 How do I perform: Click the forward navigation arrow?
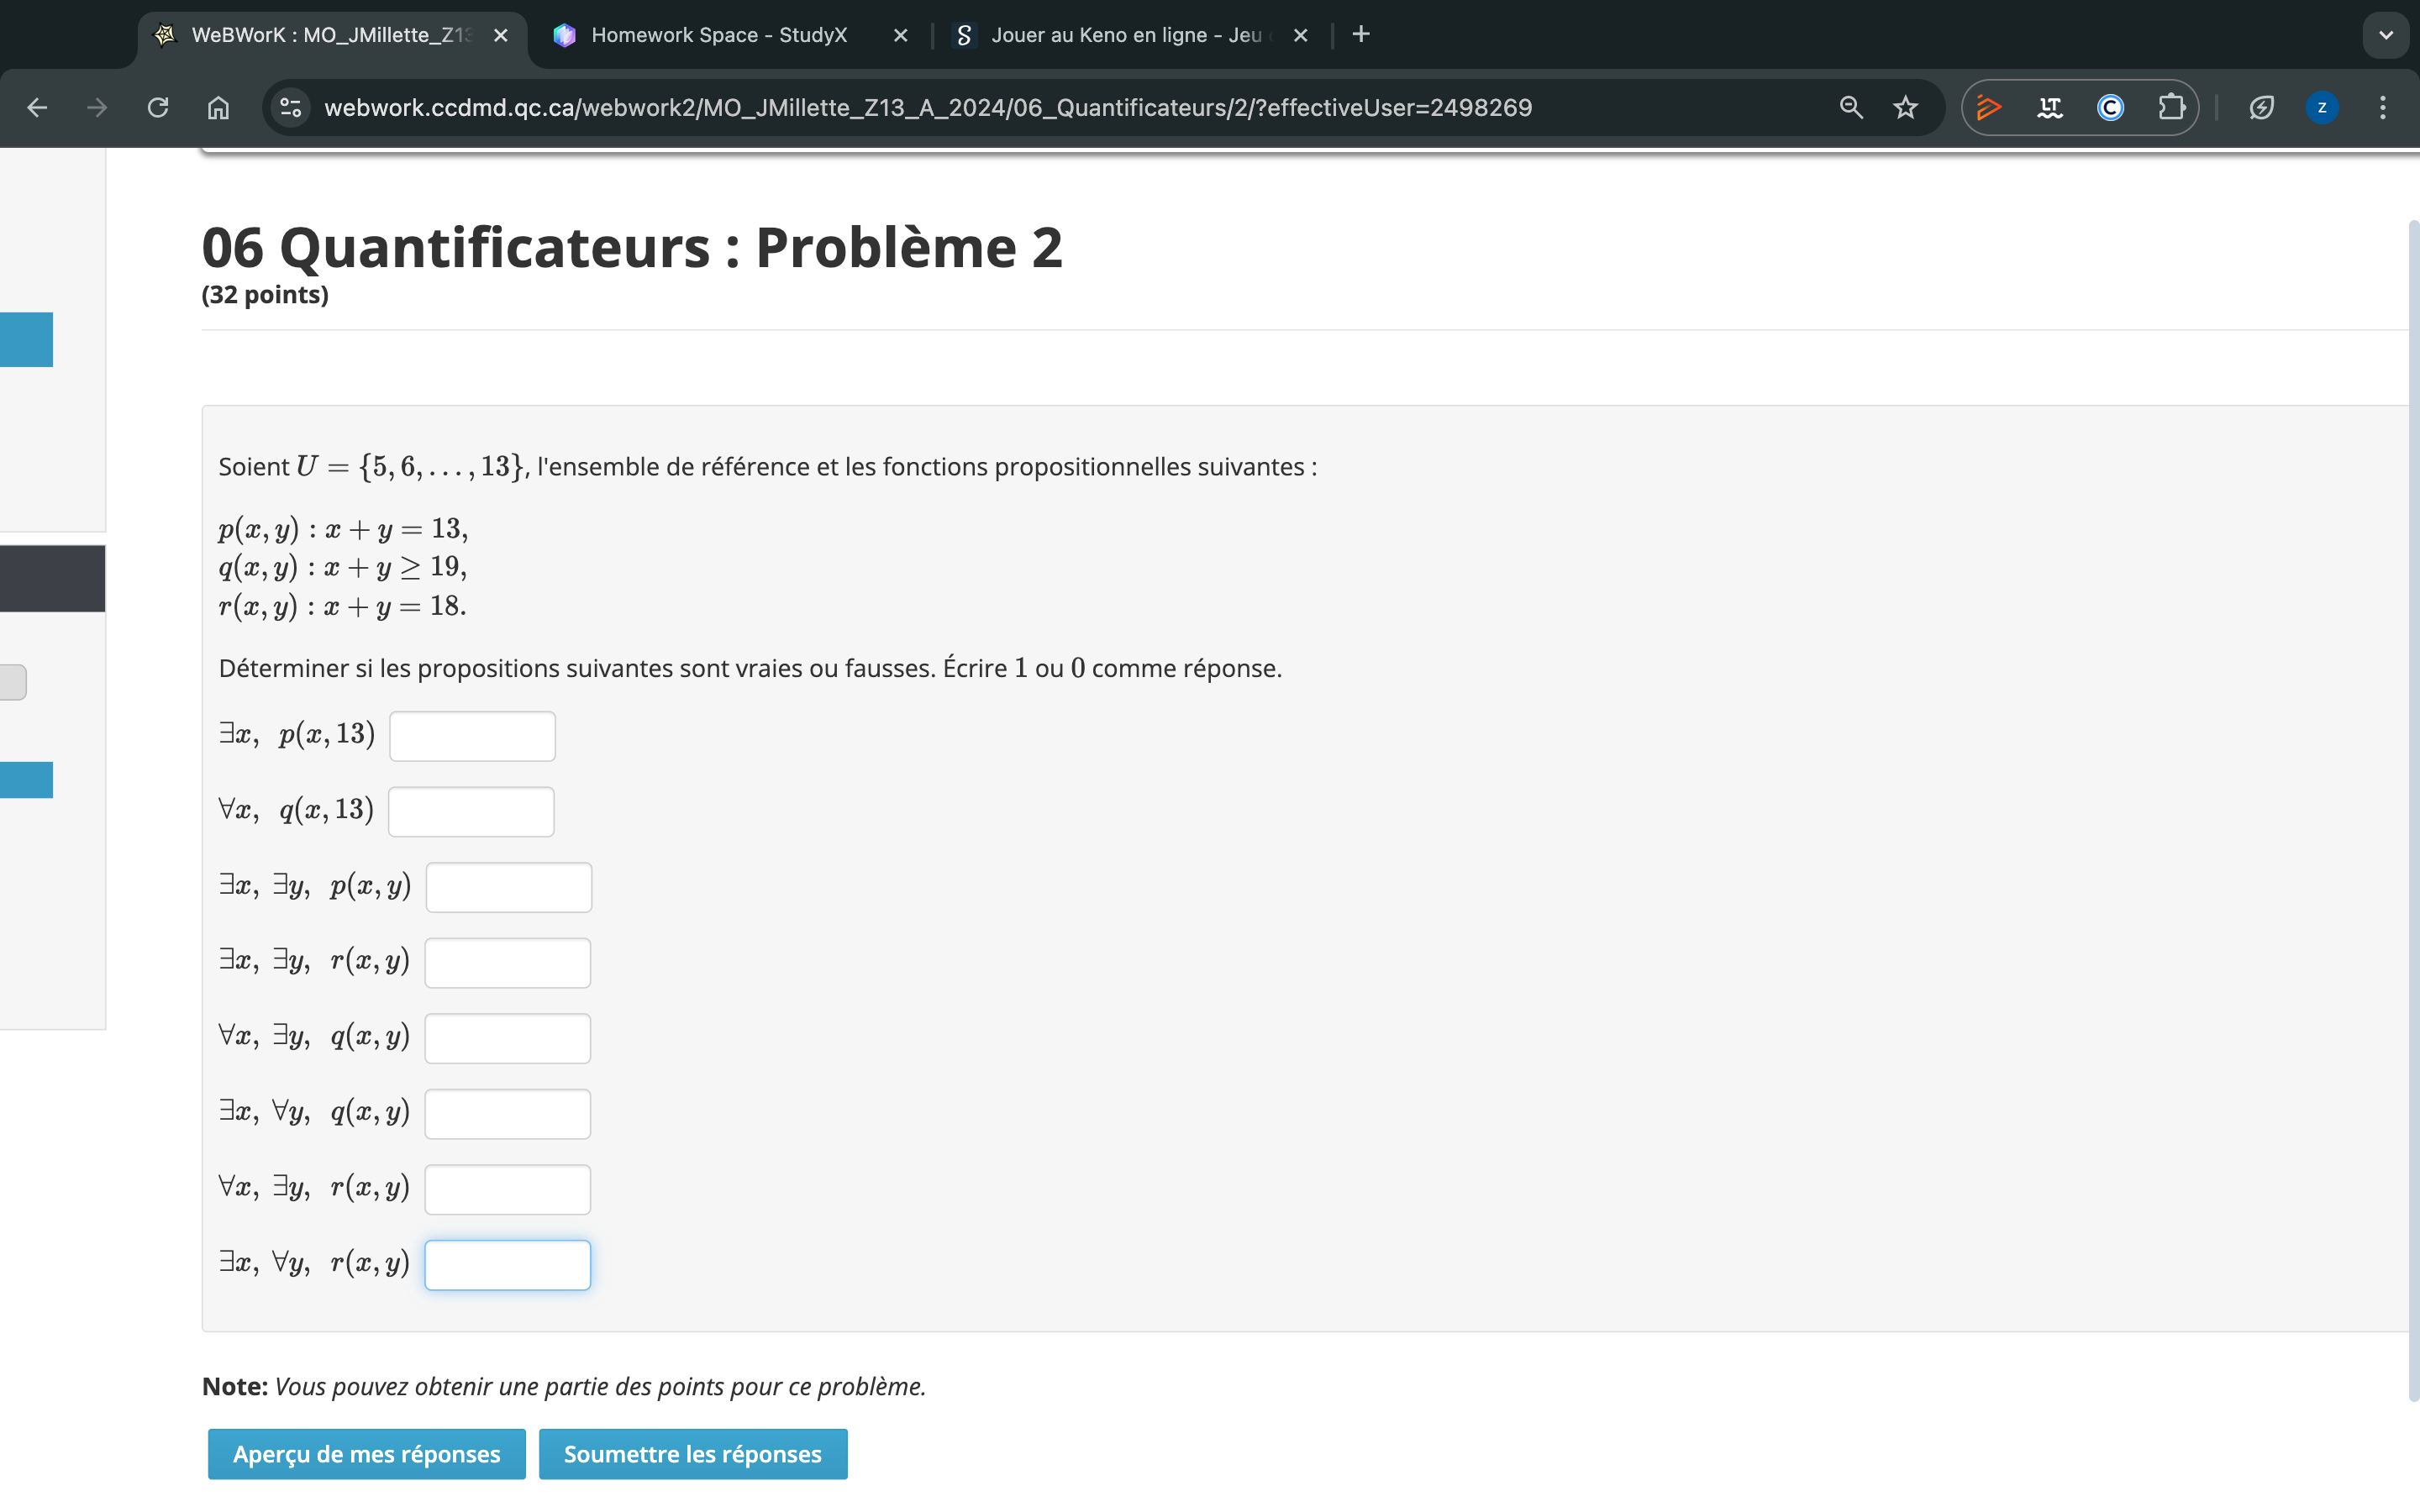pyautogui.click(x=97, y=108)
